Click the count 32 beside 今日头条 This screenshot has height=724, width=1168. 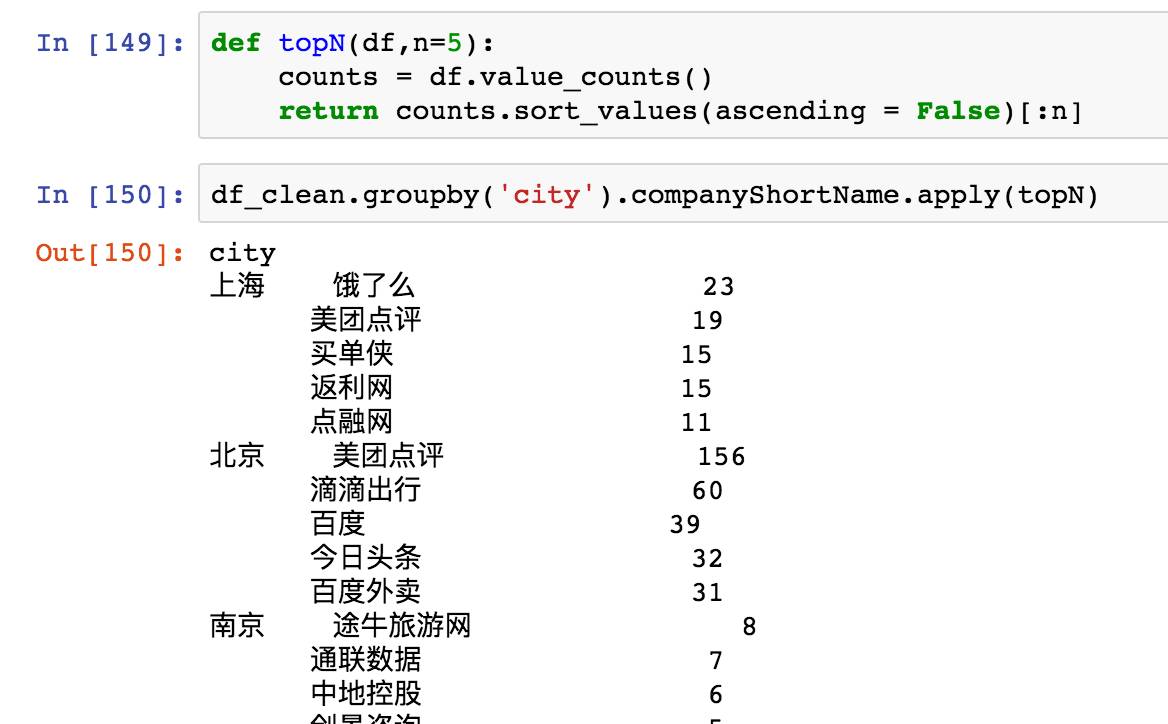[707, 559]
